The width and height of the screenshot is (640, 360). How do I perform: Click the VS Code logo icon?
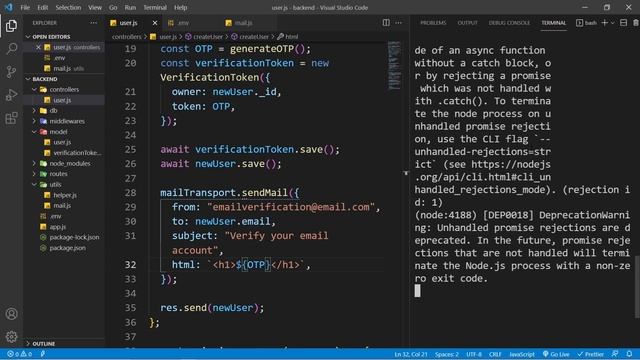tap(9, 7)
